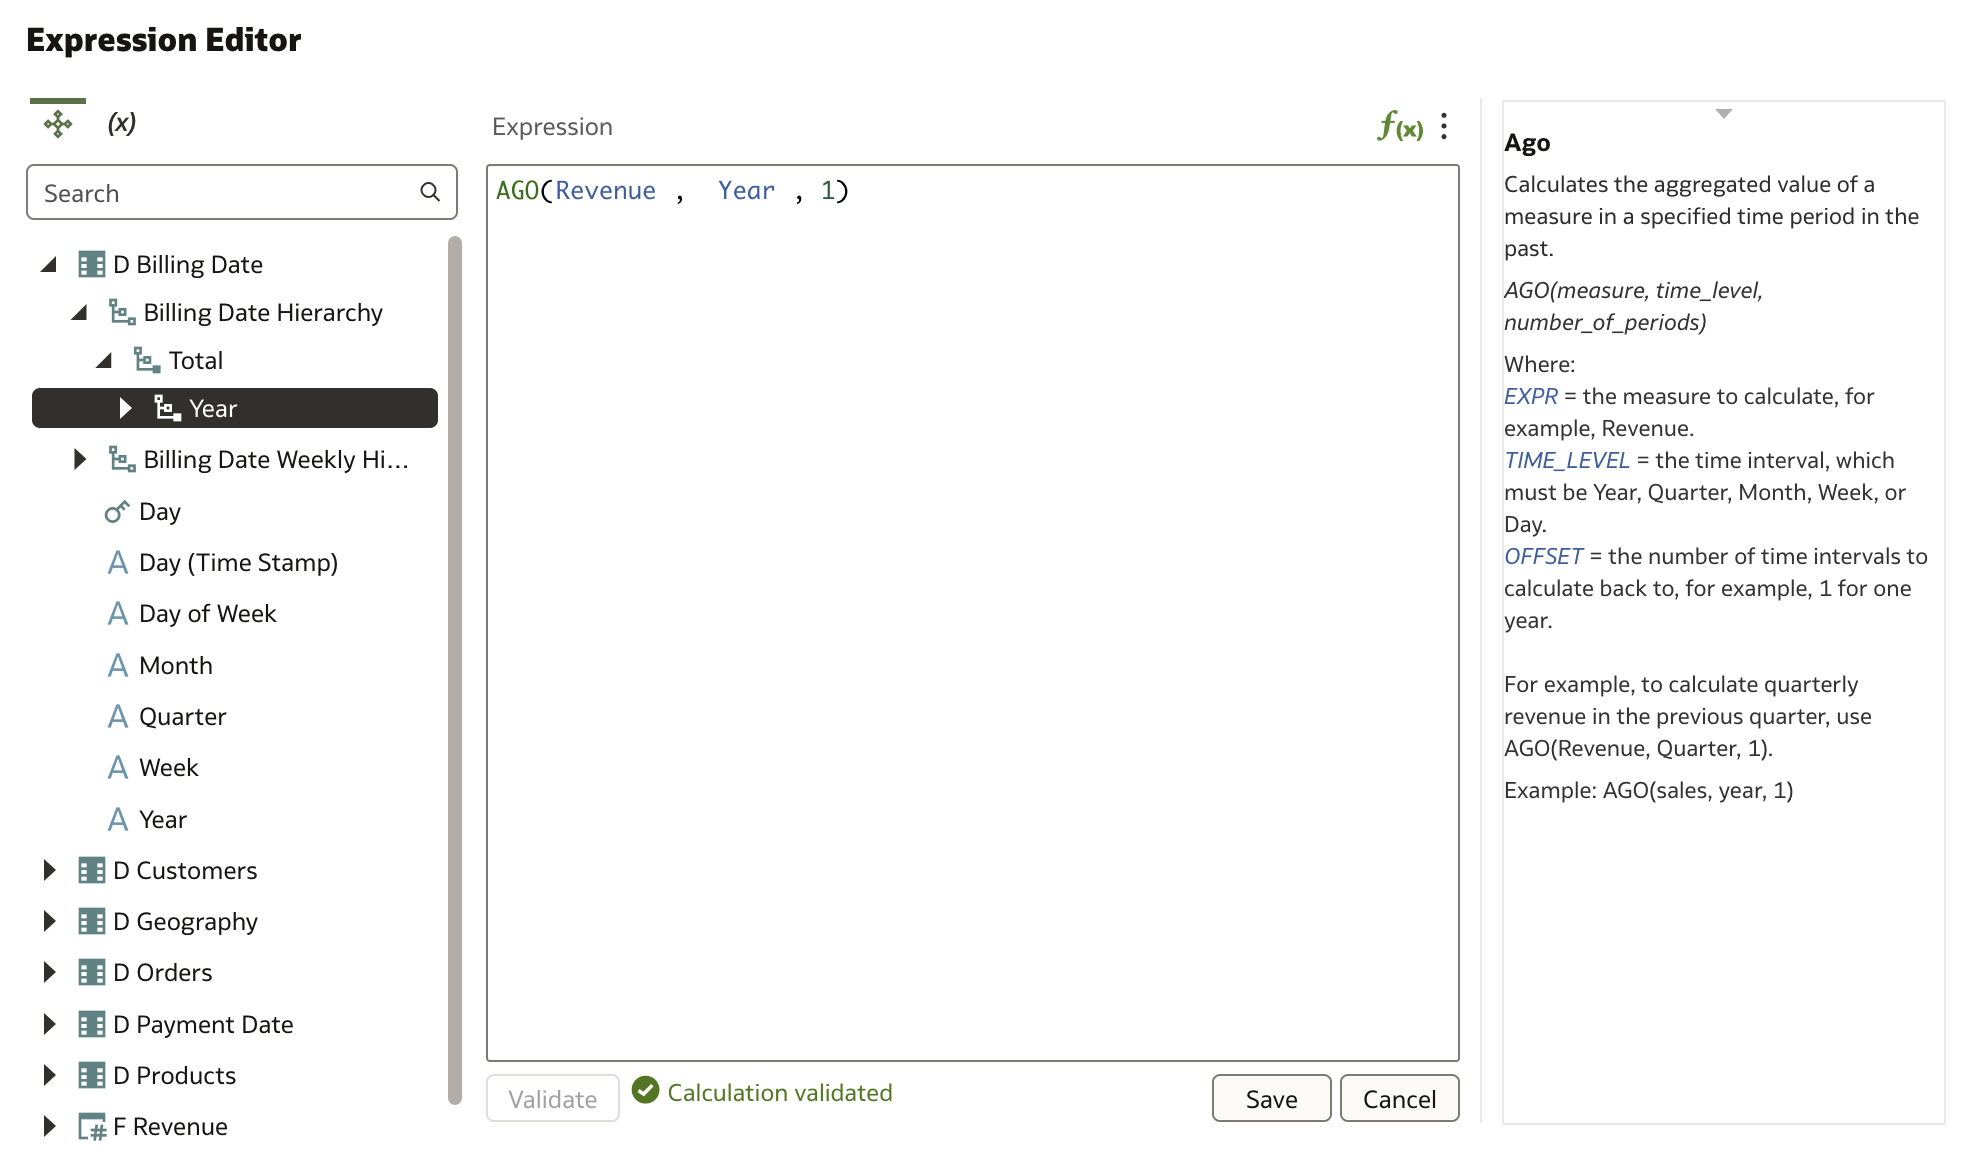The image size is (1982, 1176).
Task: Expand Billing Date Weekly Hierarchy
Action: 80,459
